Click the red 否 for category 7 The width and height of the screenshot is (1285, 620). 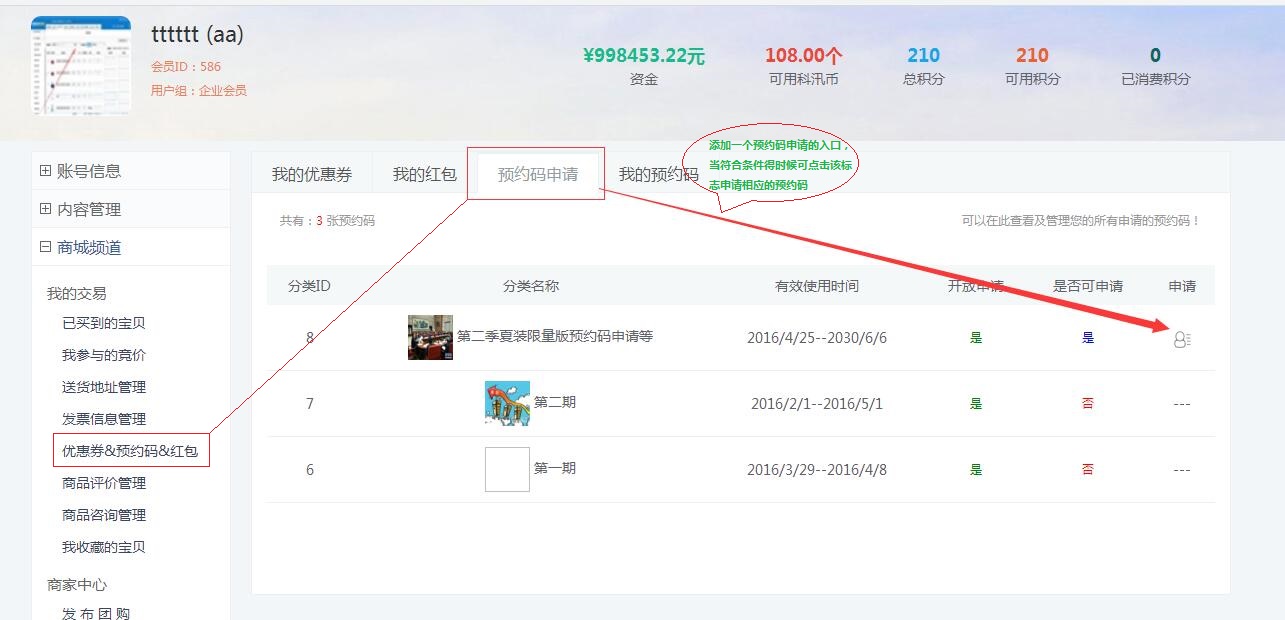1088,404
